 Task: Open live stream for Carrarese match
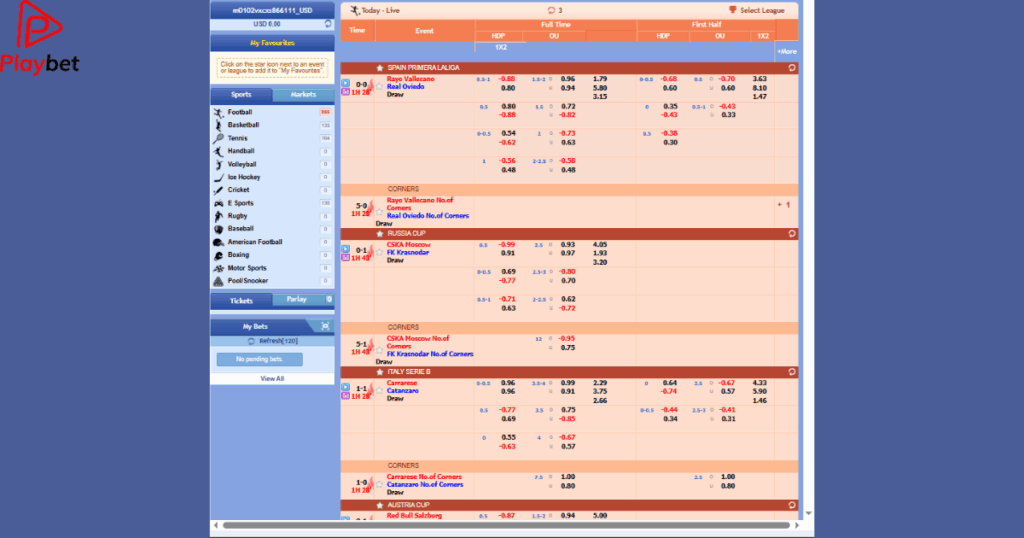345,388
